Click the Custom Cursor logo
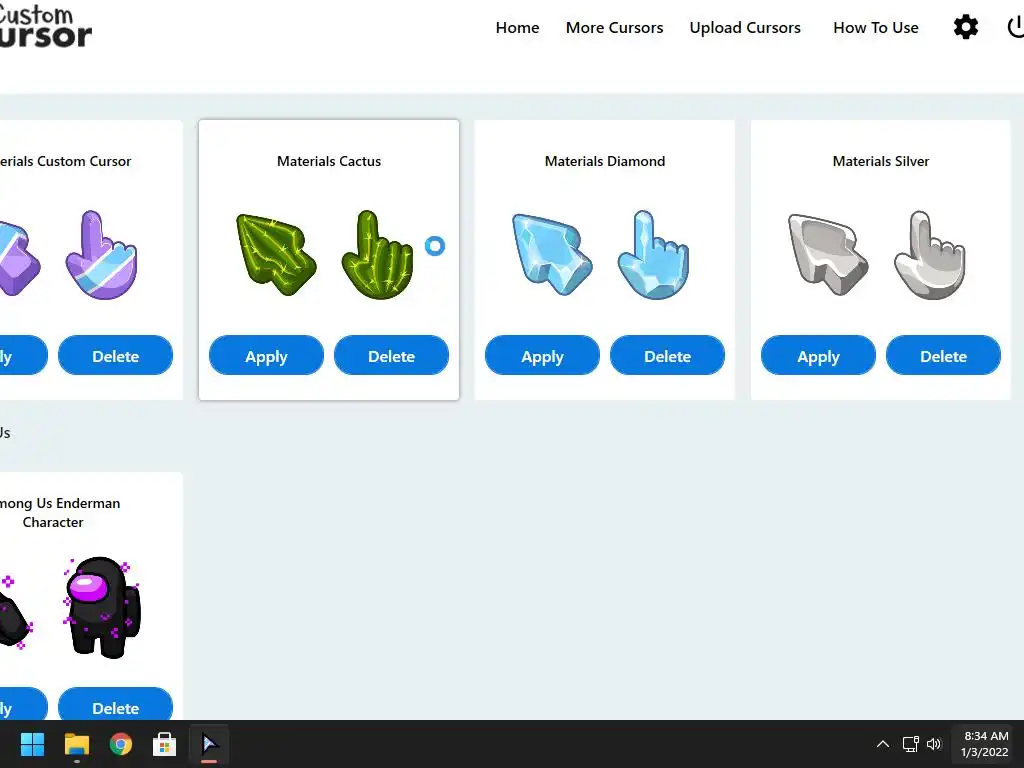 (x=44, y=26)
